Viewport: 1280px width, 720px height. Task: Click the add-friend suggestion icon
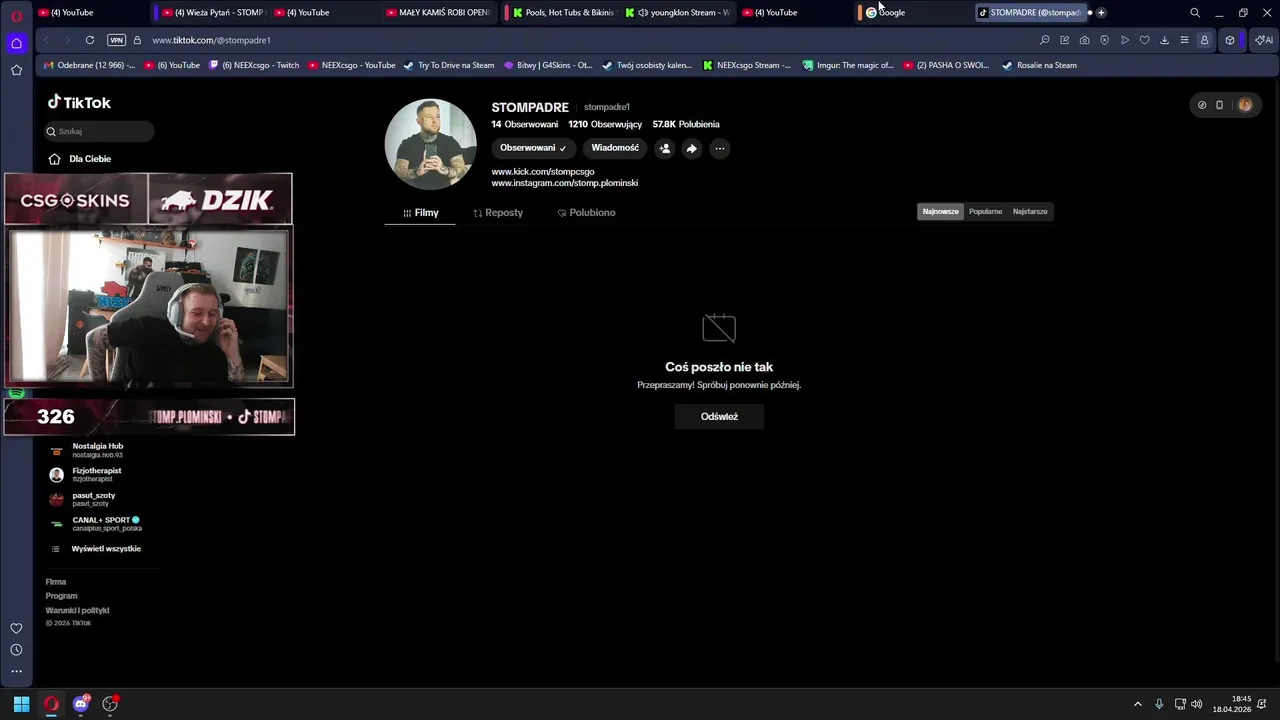[664, 148]
